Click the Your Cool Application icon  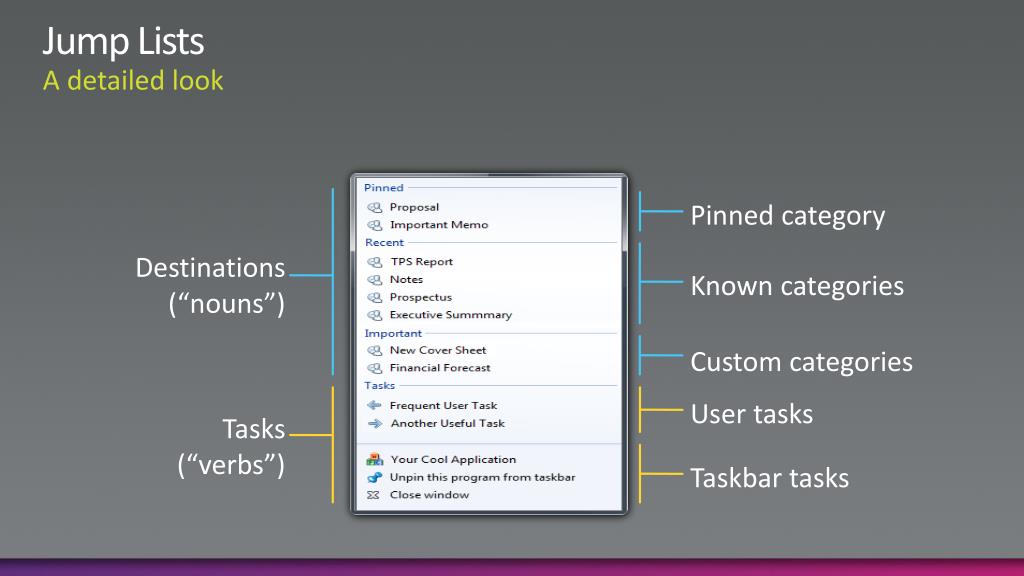(x=374, y=459)
